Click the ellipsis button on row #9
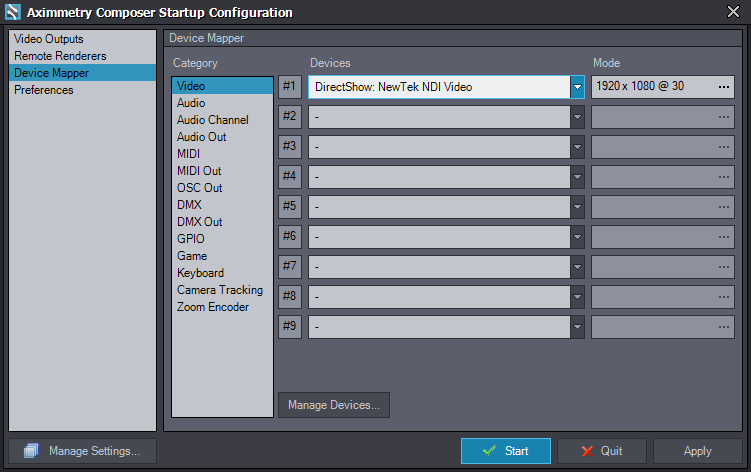 (724, 327)
